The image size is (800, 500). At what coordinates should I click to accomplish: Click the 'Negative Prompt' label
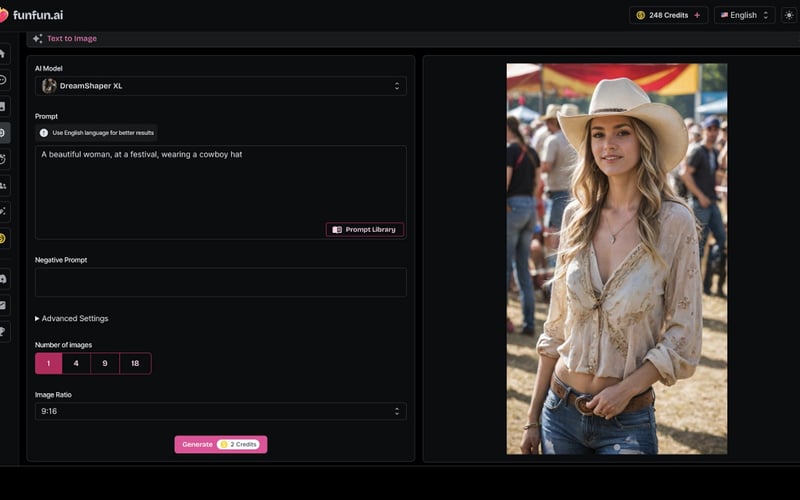[x=61, y=260]
